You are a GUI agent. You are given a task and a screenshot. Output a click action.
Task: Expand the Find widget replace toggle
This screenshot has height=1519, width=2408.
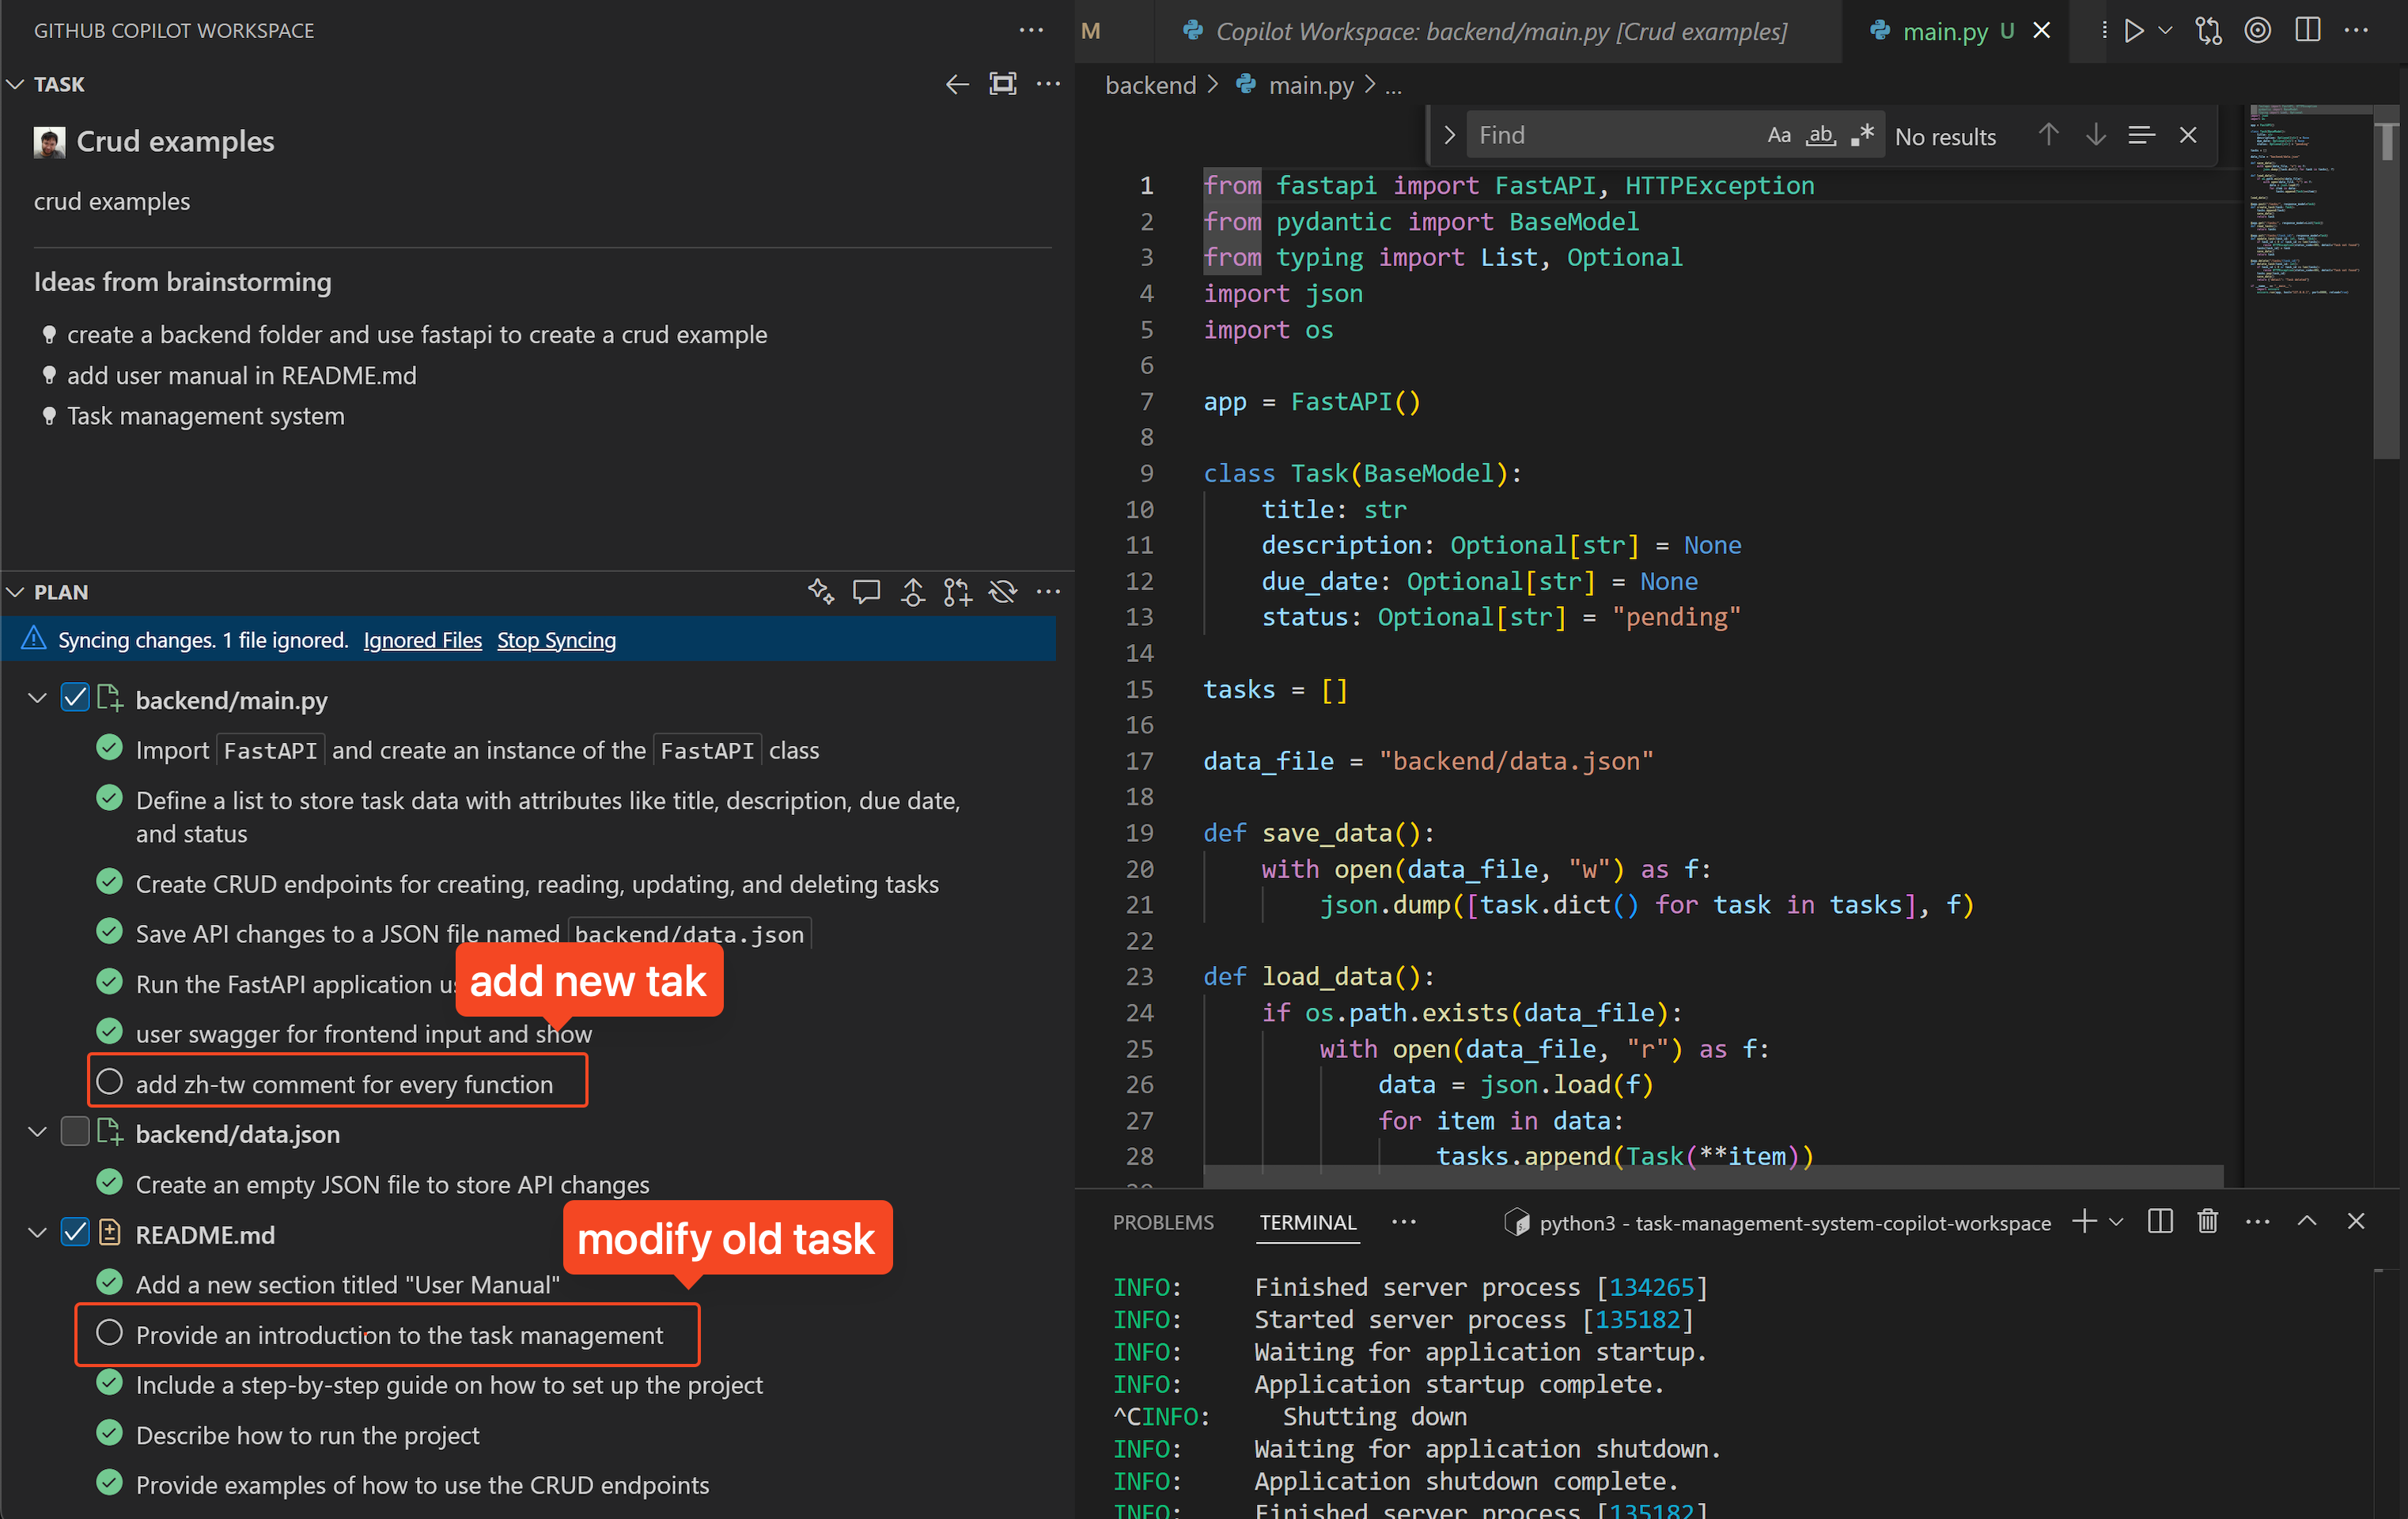(x=1449, y=135)
